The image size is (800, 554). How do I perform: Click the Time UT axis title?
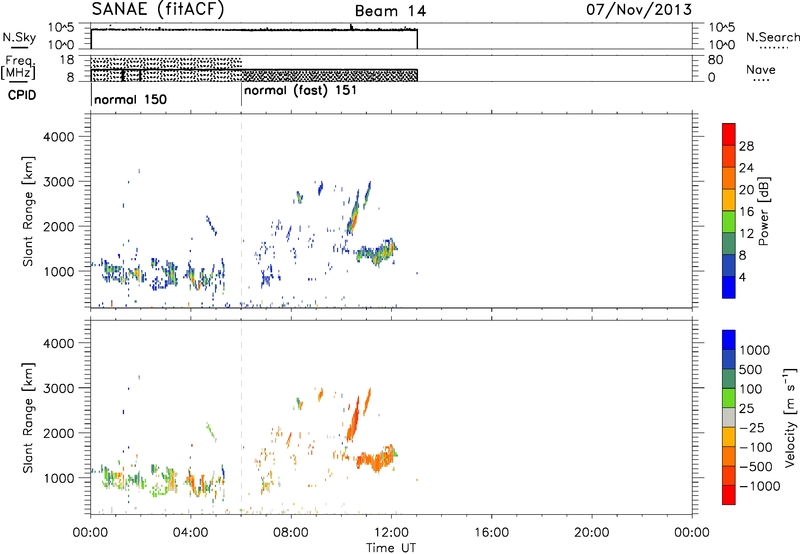coord(391,548)
